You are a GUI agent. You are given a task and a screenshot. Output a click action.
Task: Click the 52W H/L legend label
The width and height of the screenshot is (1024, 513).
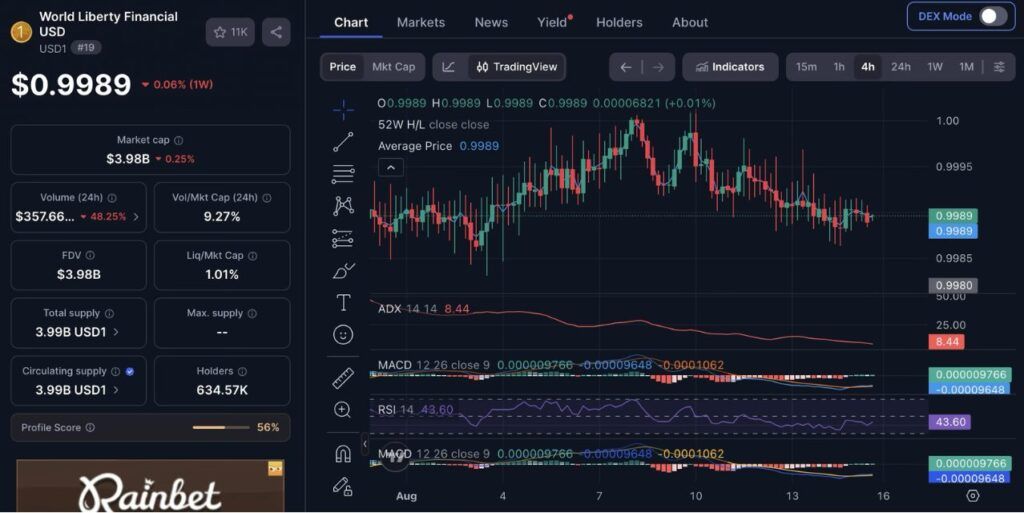(402, 125)
